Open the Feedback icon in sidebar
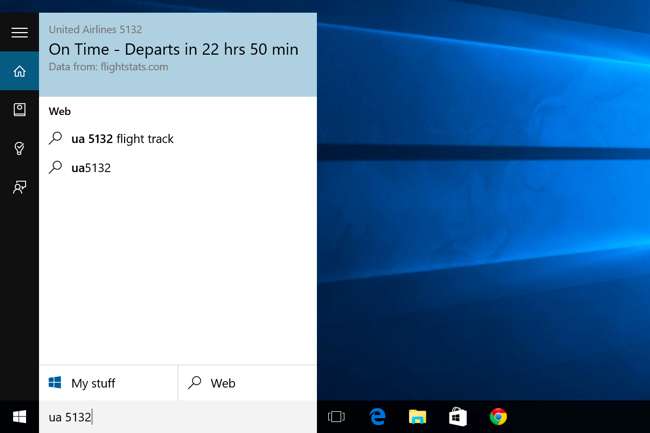 tap(19, 187)
